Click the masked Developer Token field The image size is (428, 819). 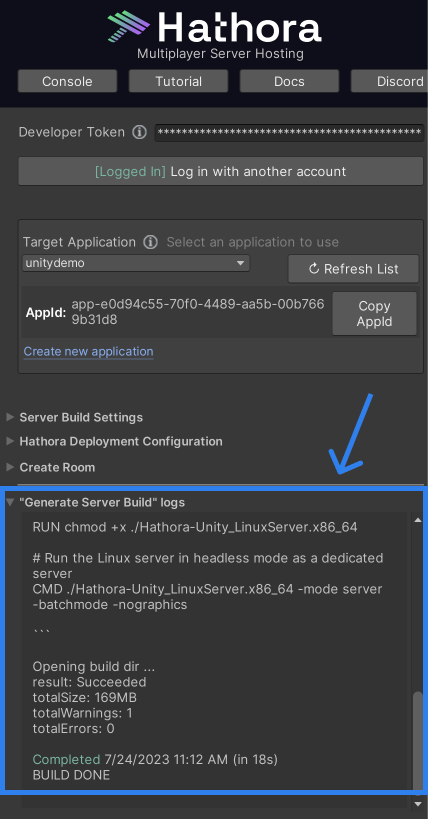289,133
